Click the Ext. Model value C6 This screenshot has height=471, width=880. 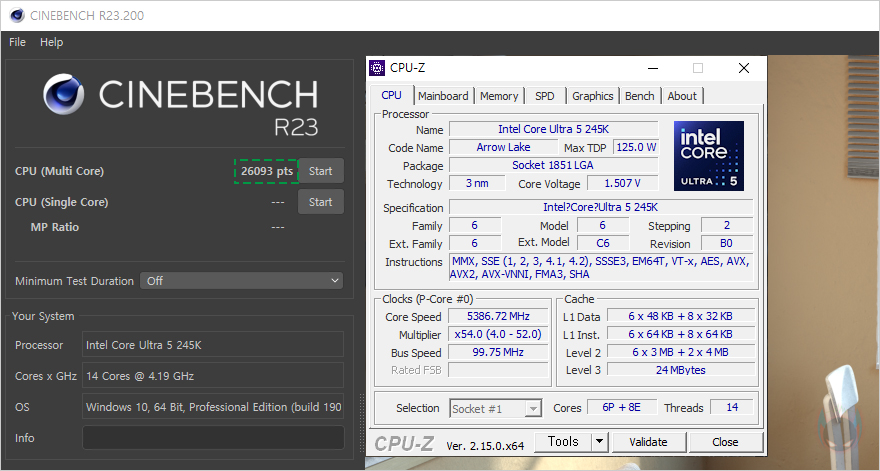[x=603, y=243]
